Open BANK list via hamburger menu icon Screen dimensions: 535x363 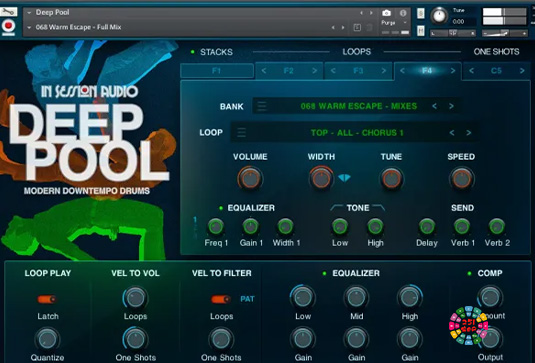(x=262, y=106)
